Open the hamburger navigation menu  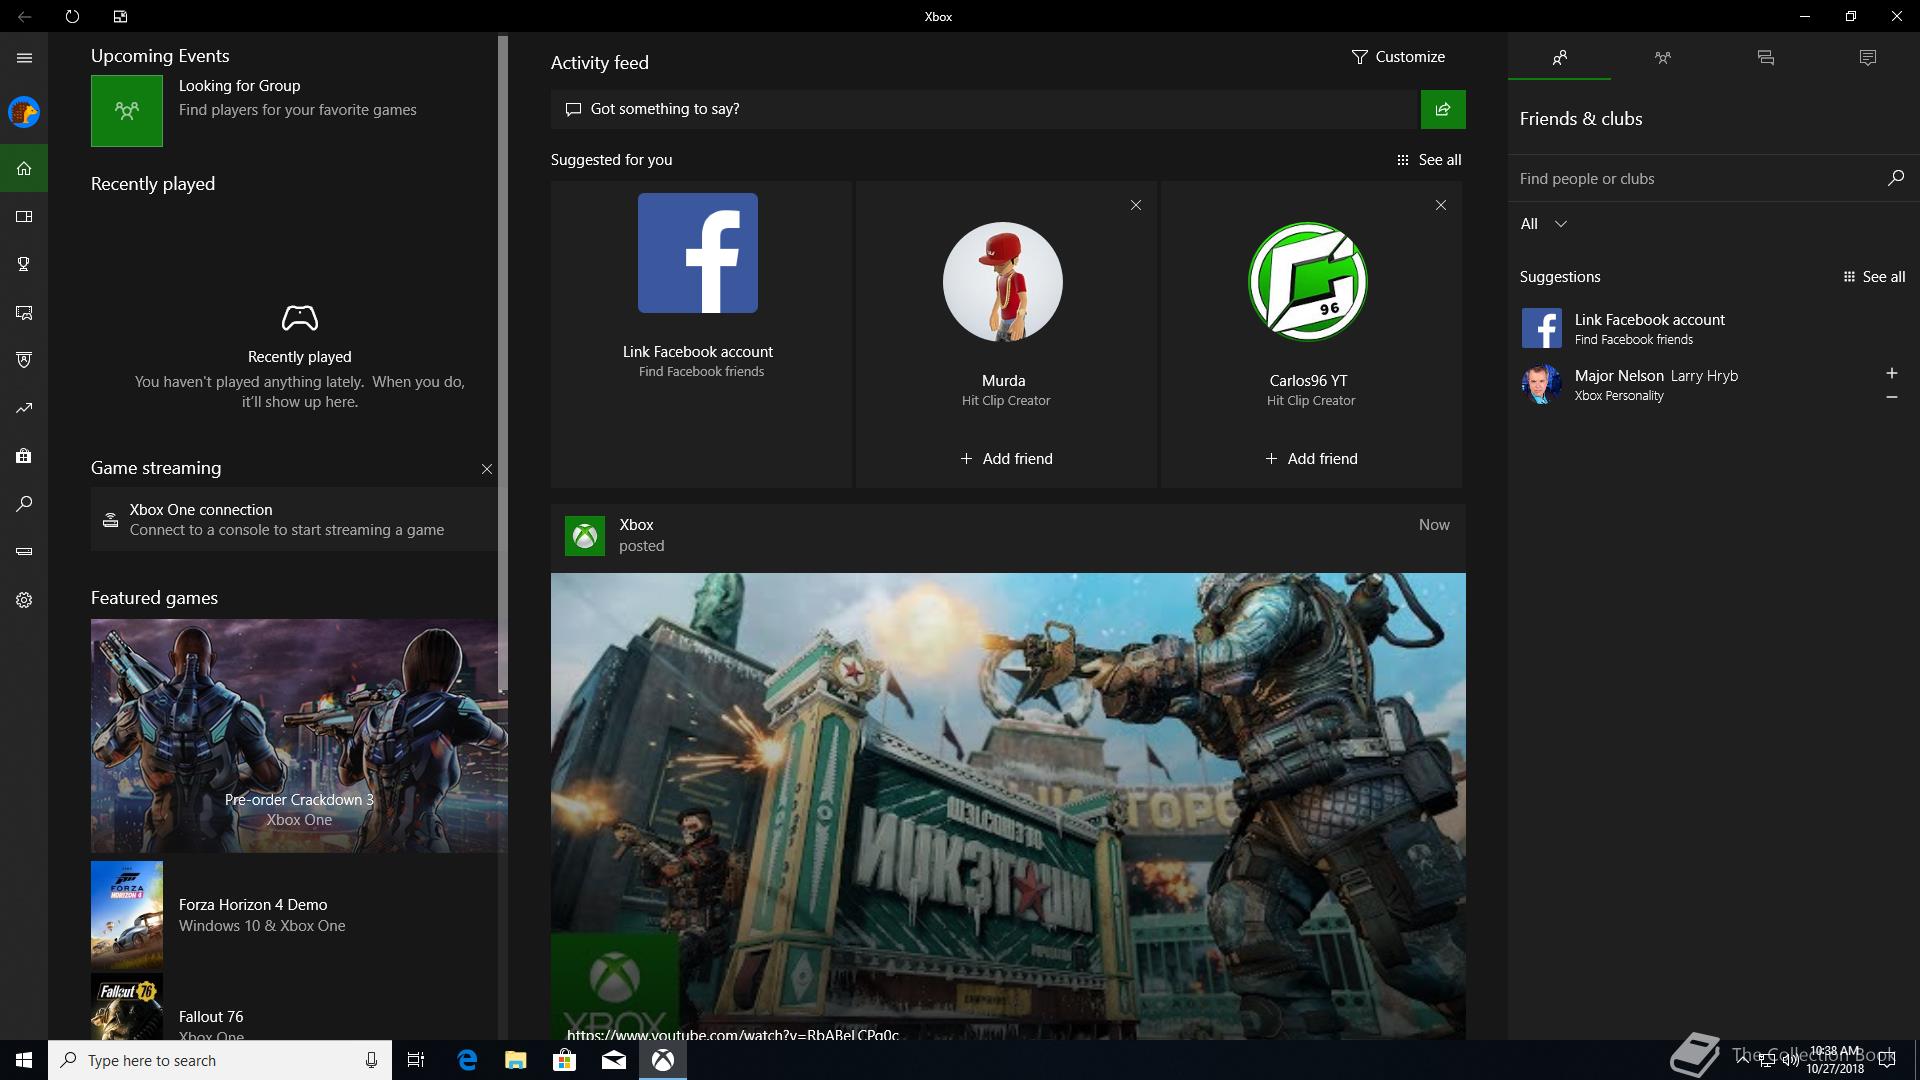click(24, 58)
